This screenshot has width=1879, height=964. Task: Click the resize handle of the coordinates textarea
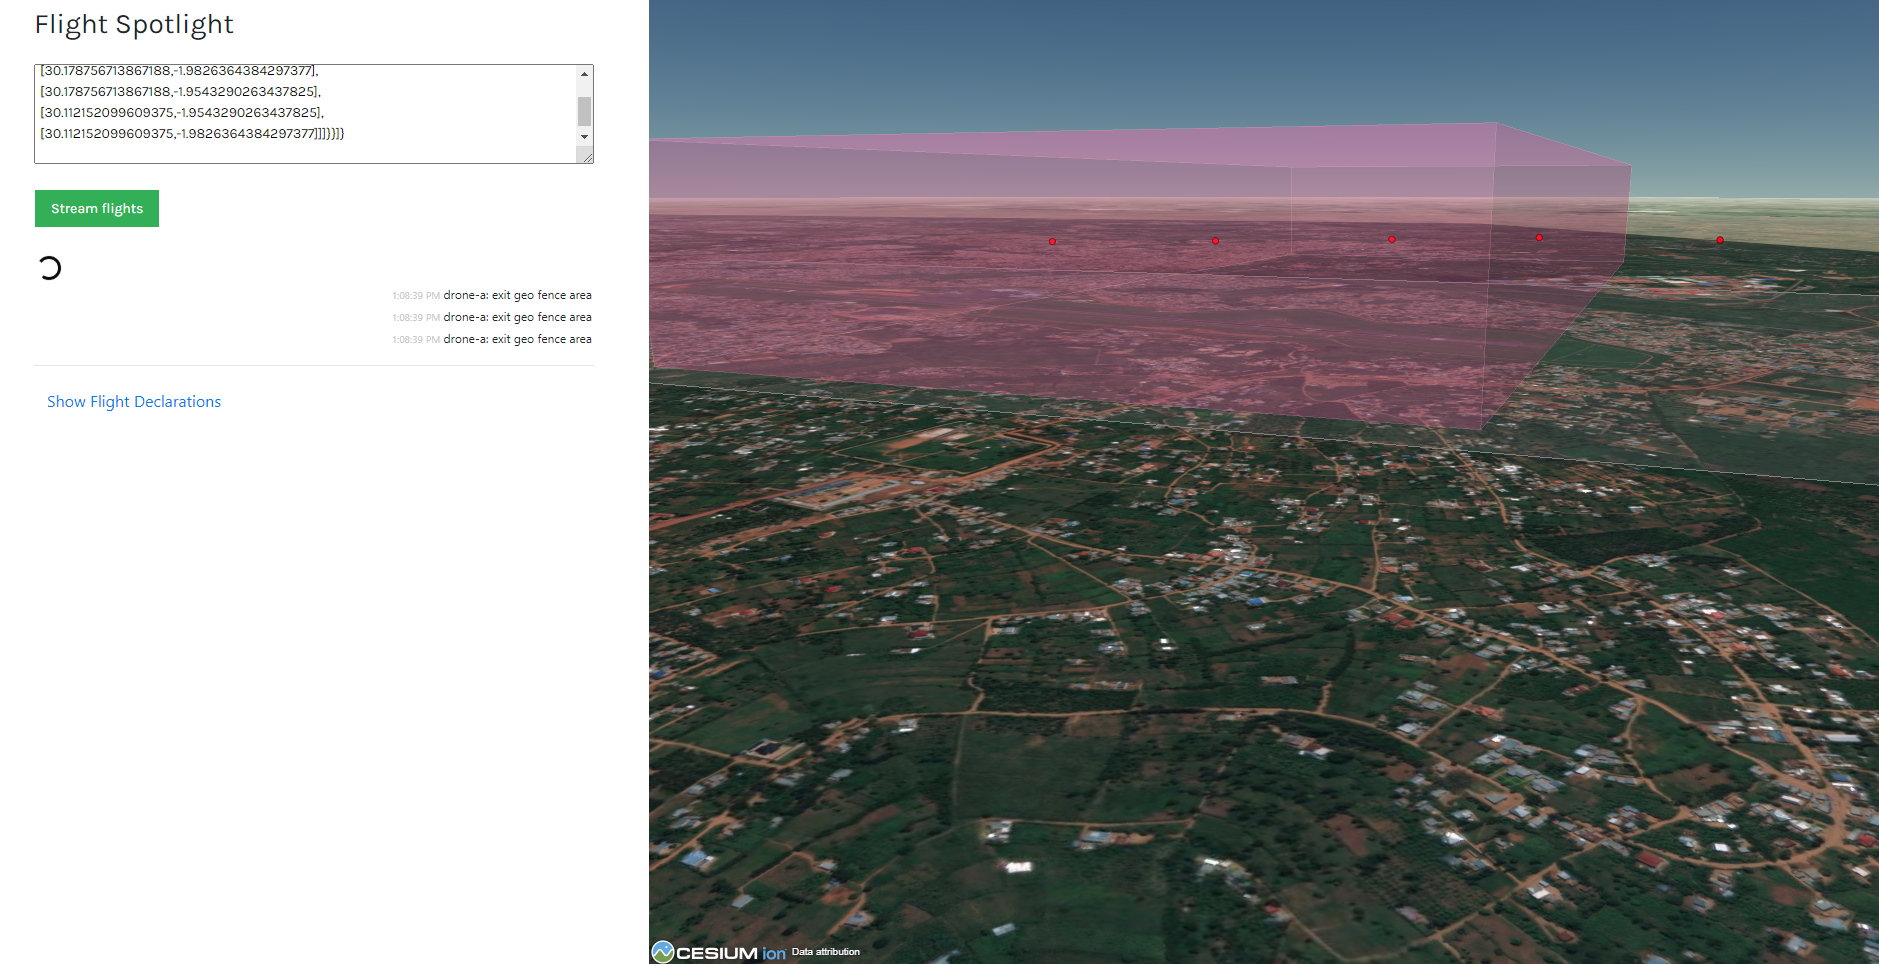point(587,157)
